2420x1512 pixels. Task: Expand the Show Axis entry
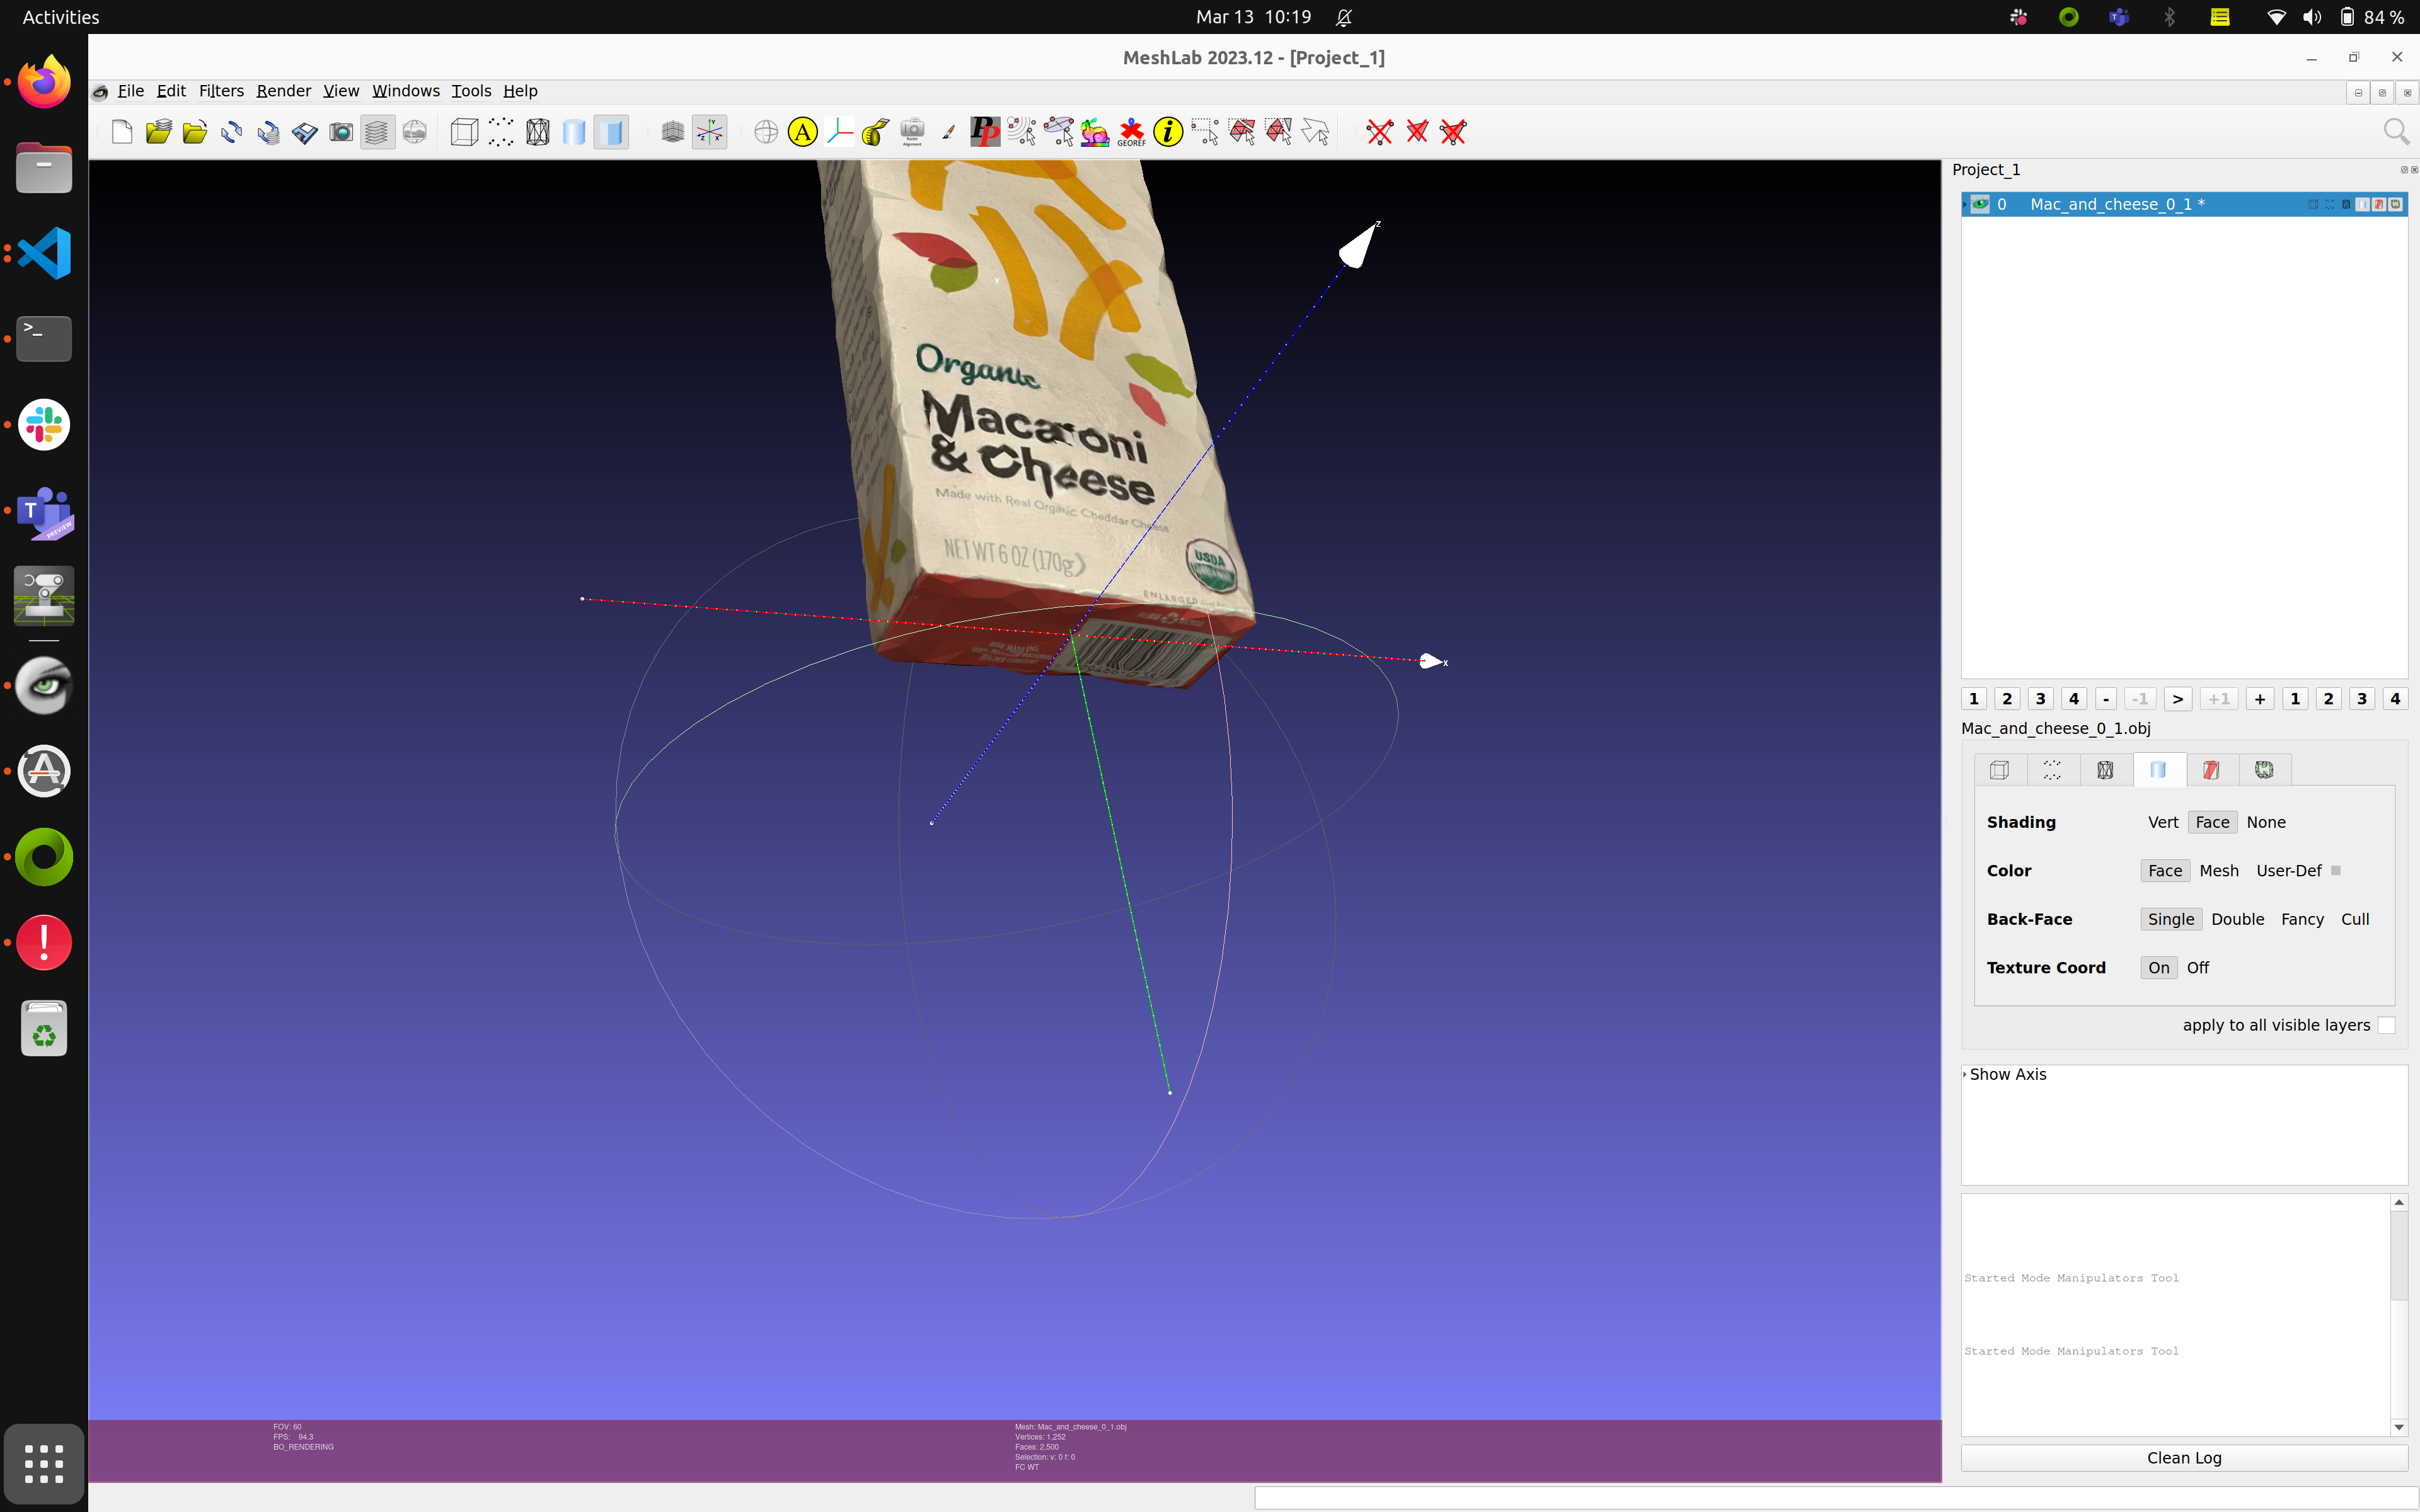coord(1965,1074)
